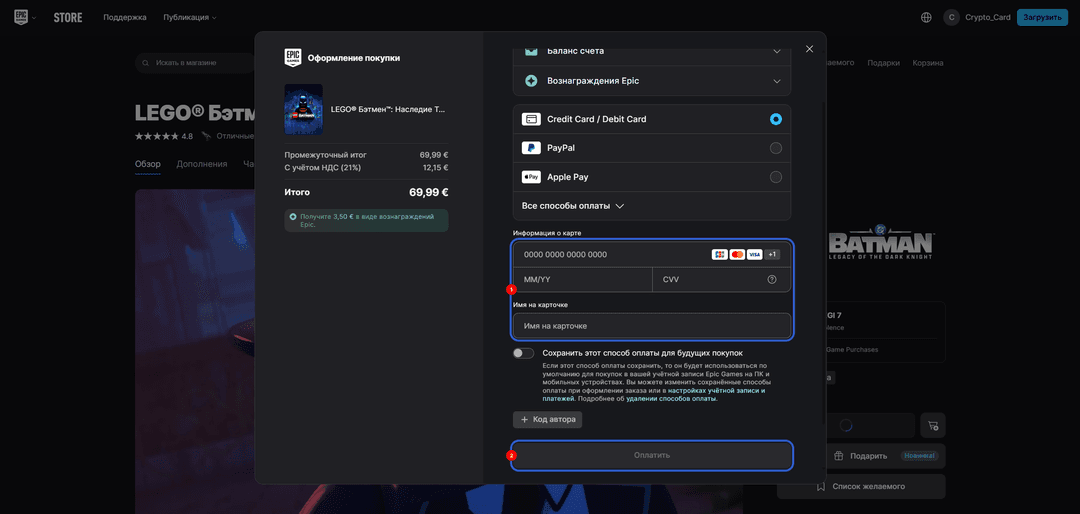This screenshot has width=1080, height=514.
Task: Click the CVV input field
Action: pyautogui.click(x=722, y=280)
